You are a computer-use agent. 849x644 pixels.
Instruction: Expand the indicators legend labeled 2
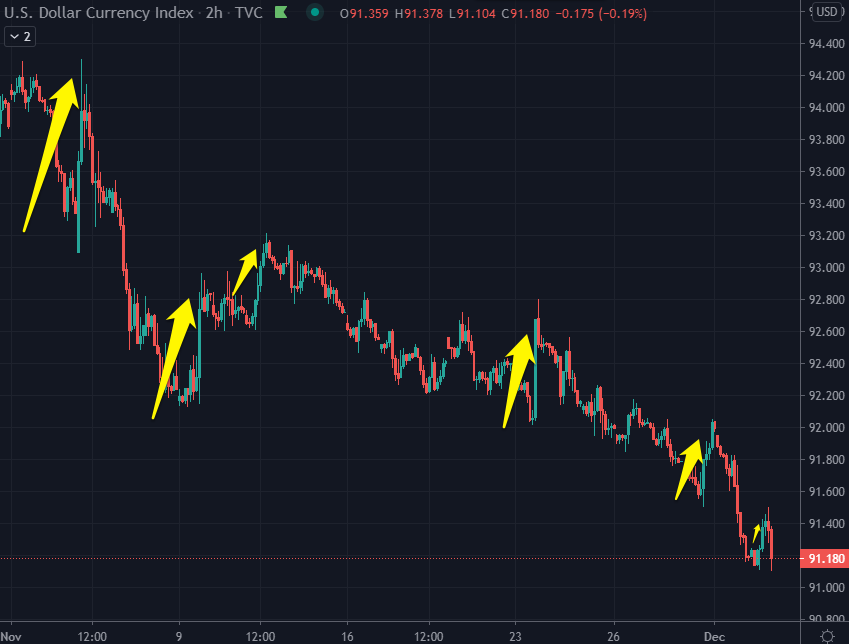pos(20,37)
